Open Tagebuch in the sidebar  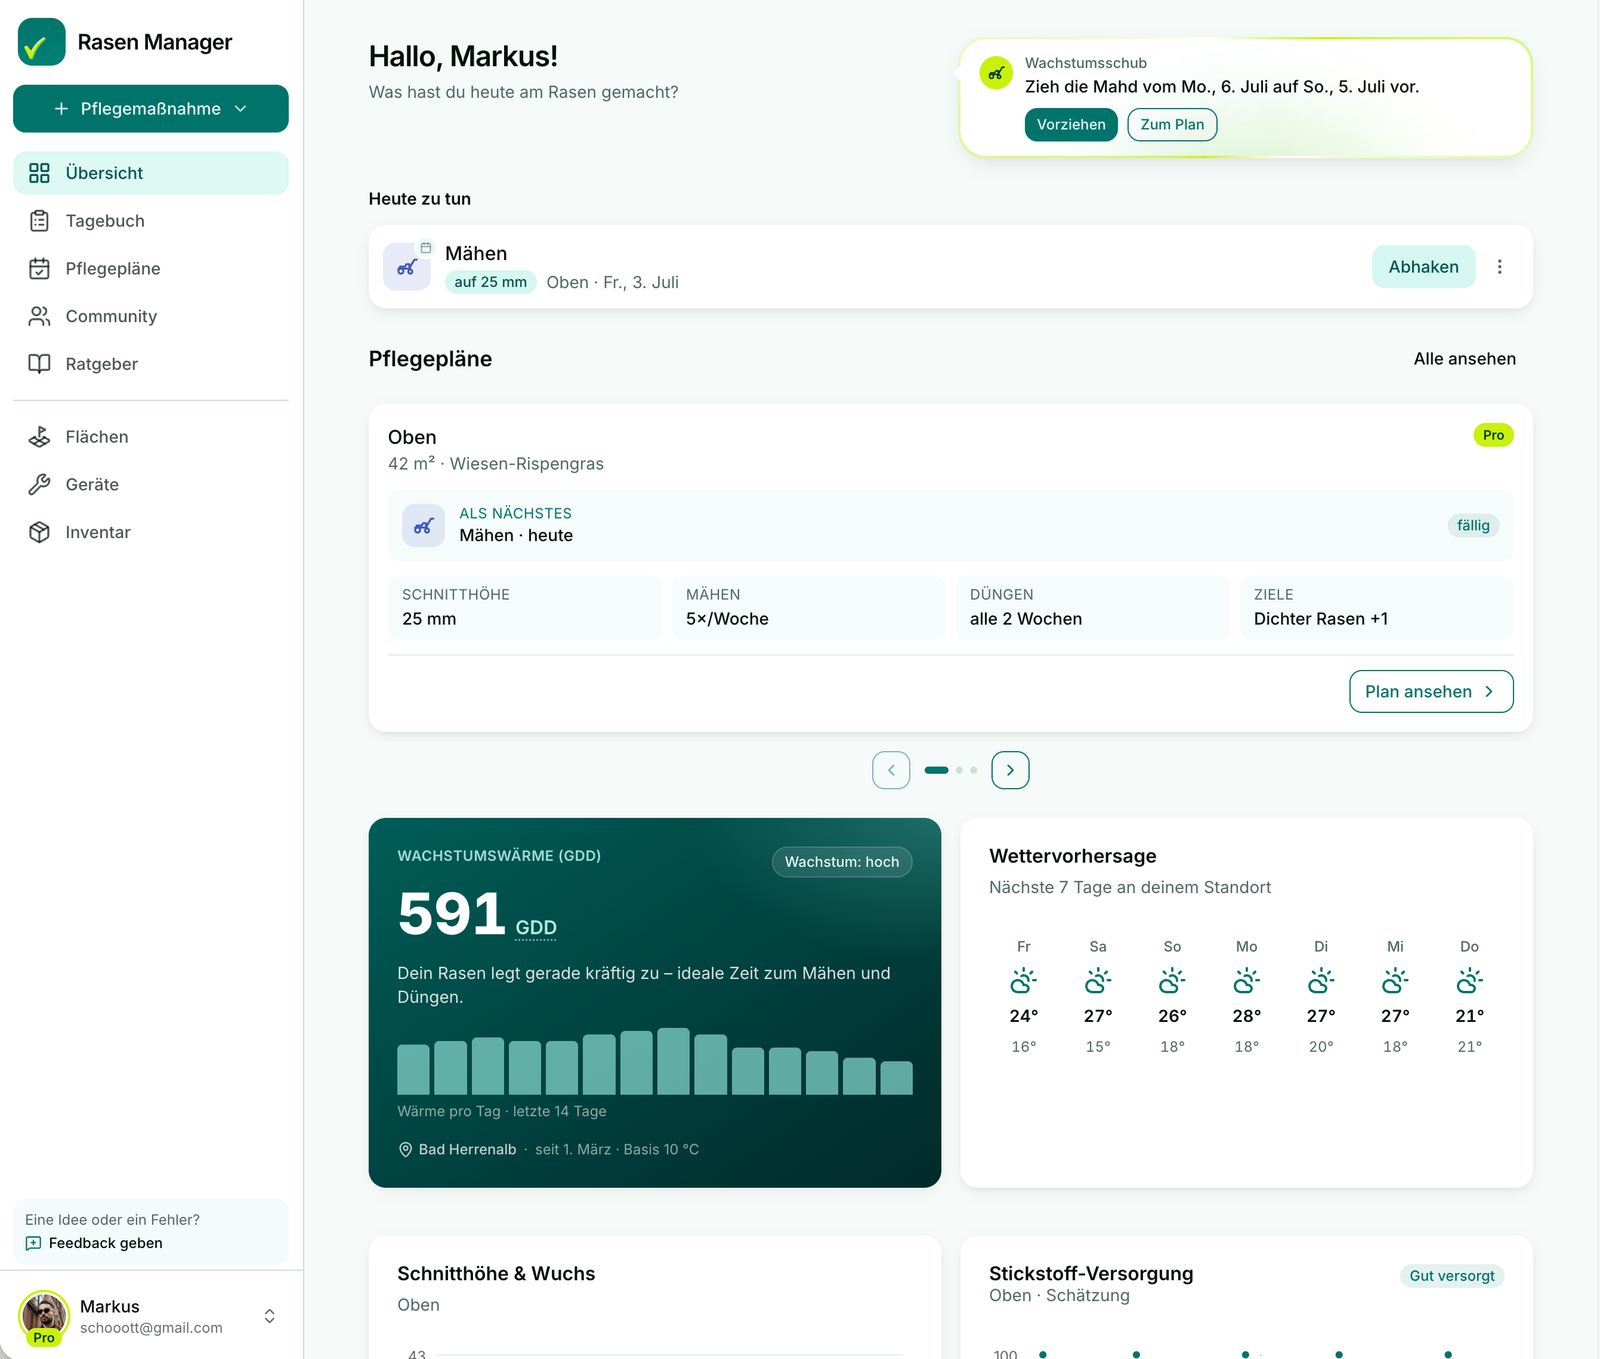click(151, 221)
